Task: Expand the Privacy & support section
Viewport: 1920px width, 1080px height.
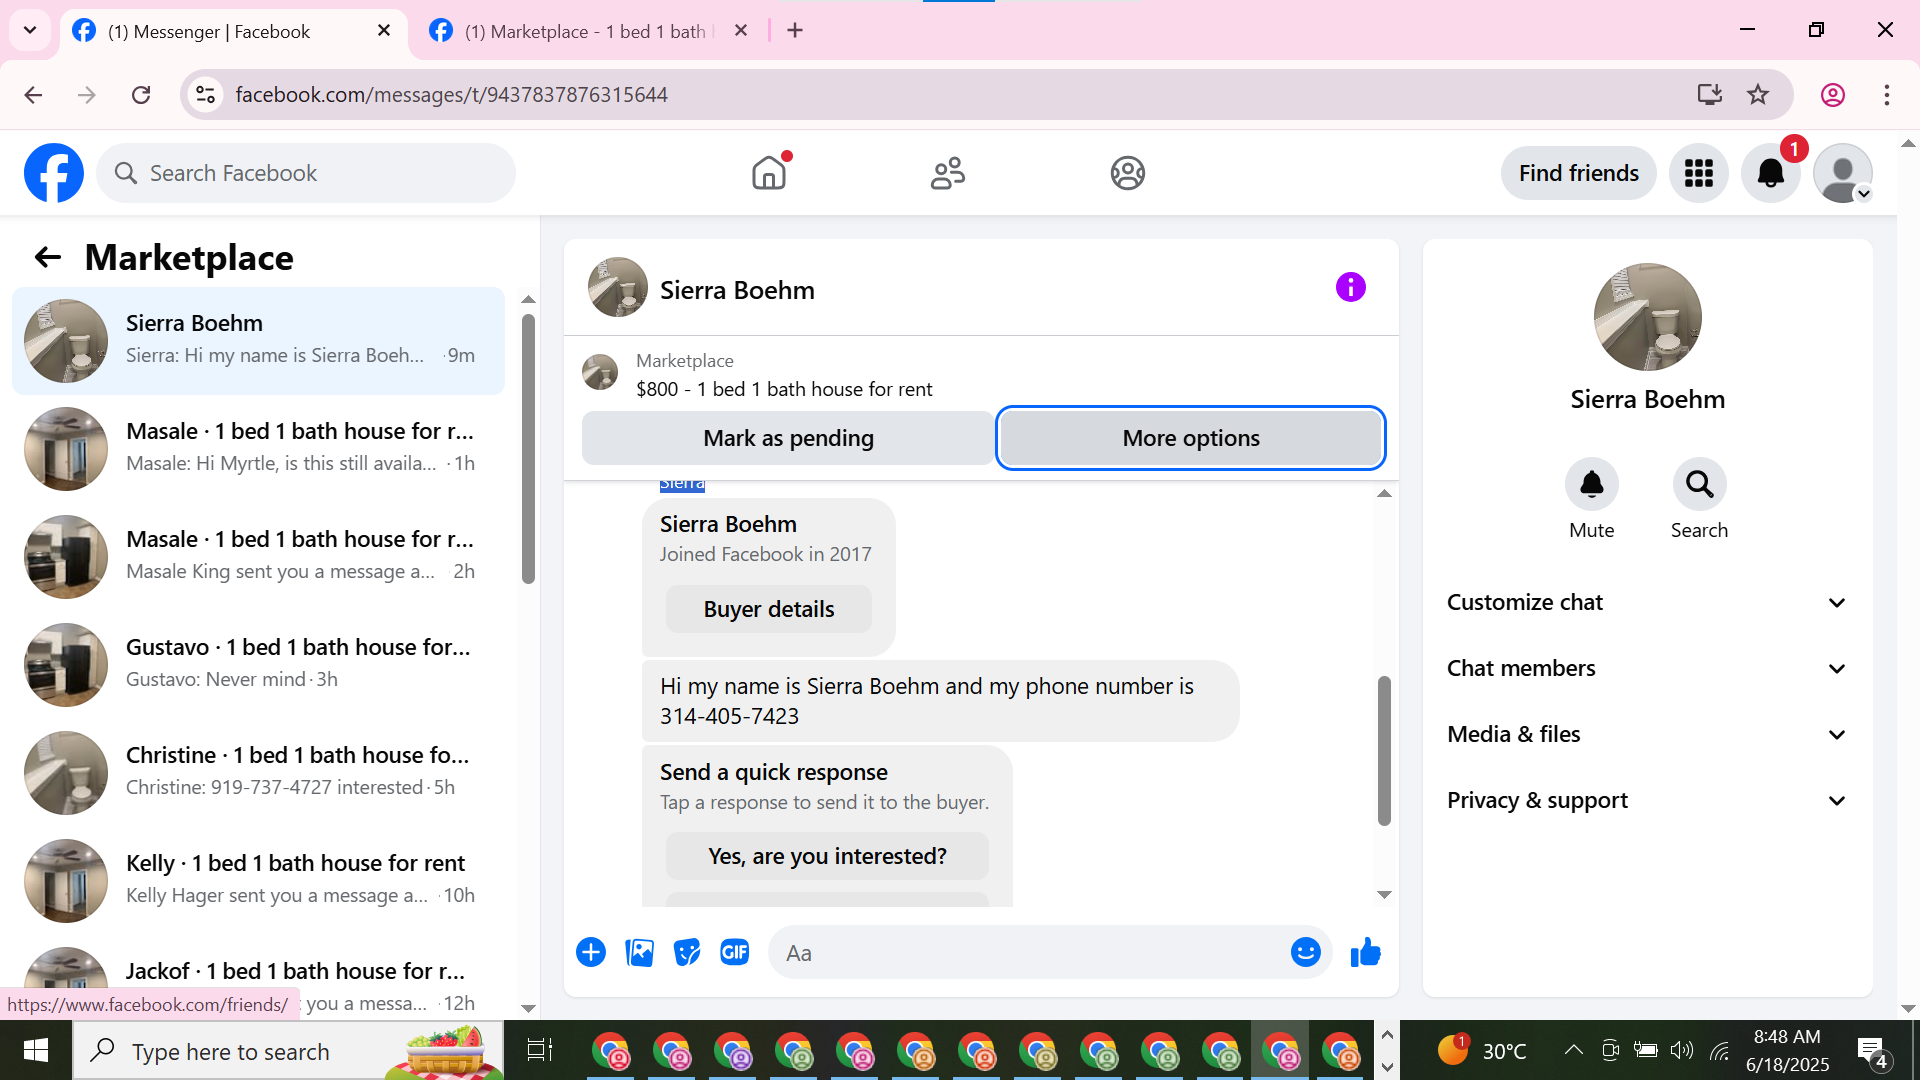Action: tap(1647, 800)
